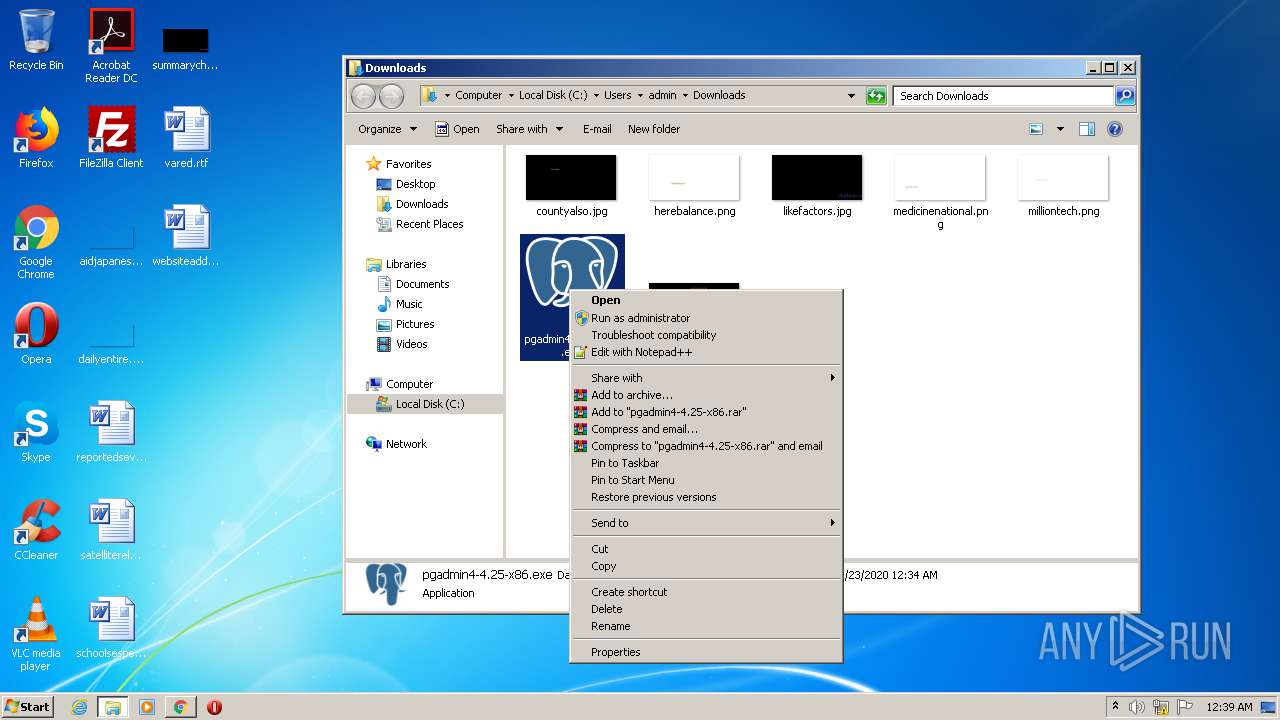Expand the Share with toolbar dropdown
The width and height of the screenshot is (1280, 720).
(x=530, y=129)
